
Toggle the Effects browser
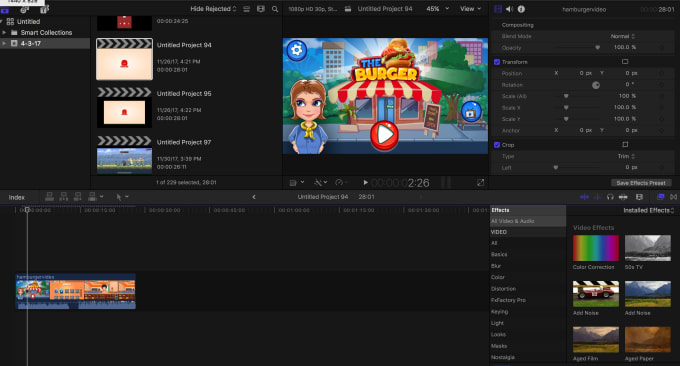coord(660,197)
